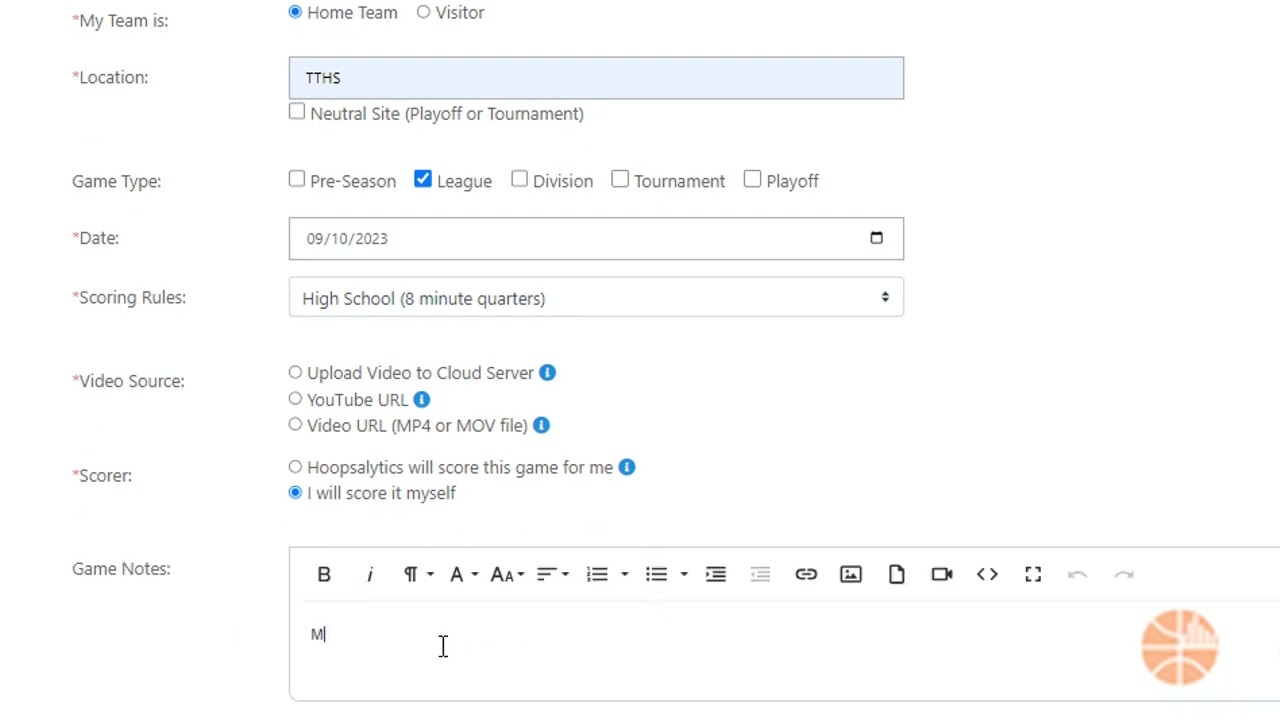Screen dimensions: 1280x720
Task: Click info icon beside Upload Video to Cloud
Action: [547, 373]
